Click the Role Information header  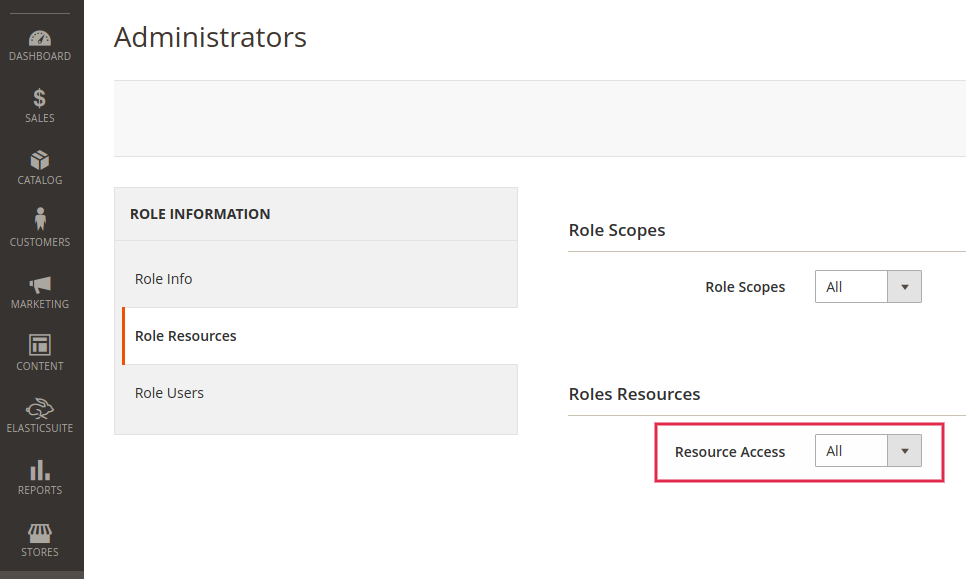(x=200, y=213)
